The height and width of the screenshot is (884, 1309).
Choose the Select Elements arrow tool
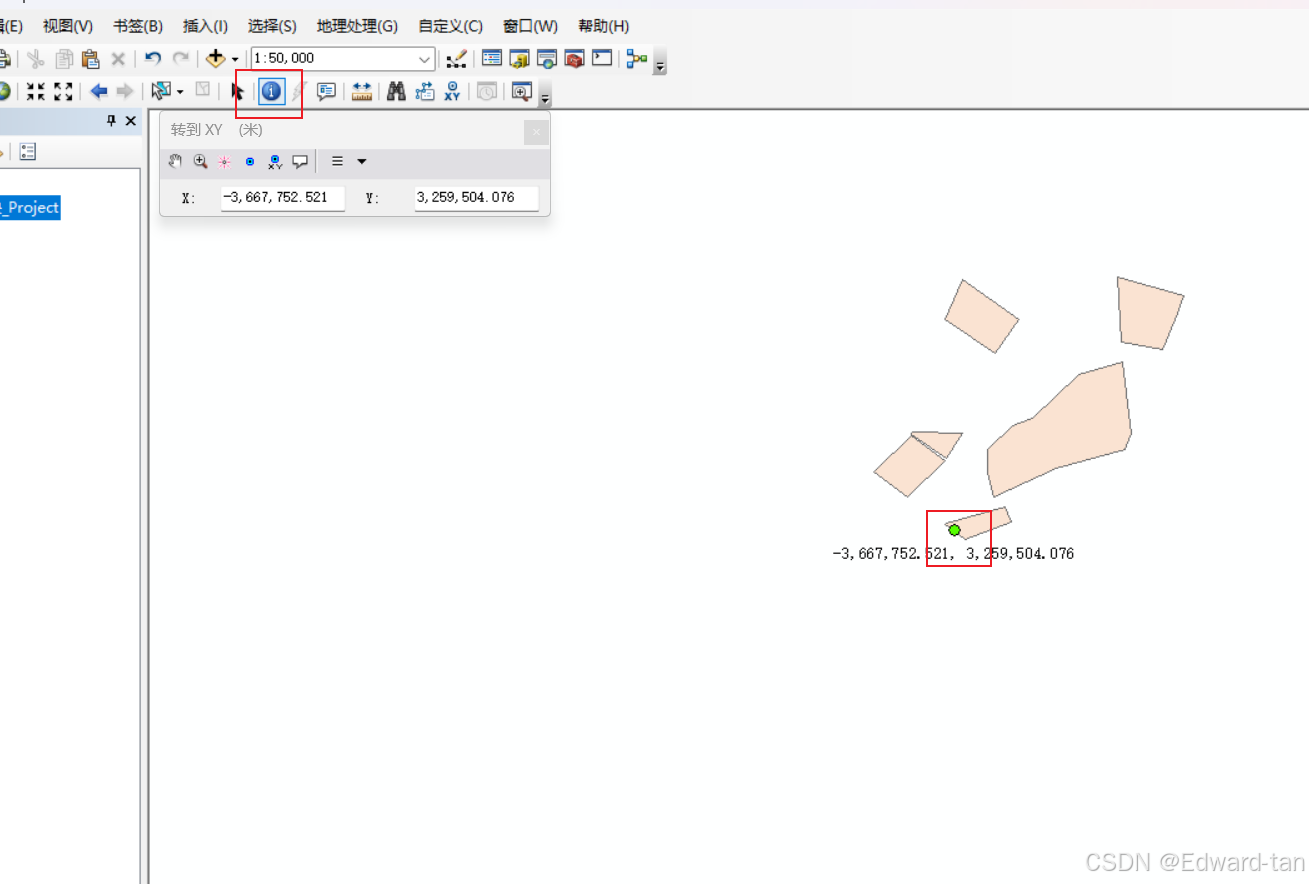(x=238, y=92)
